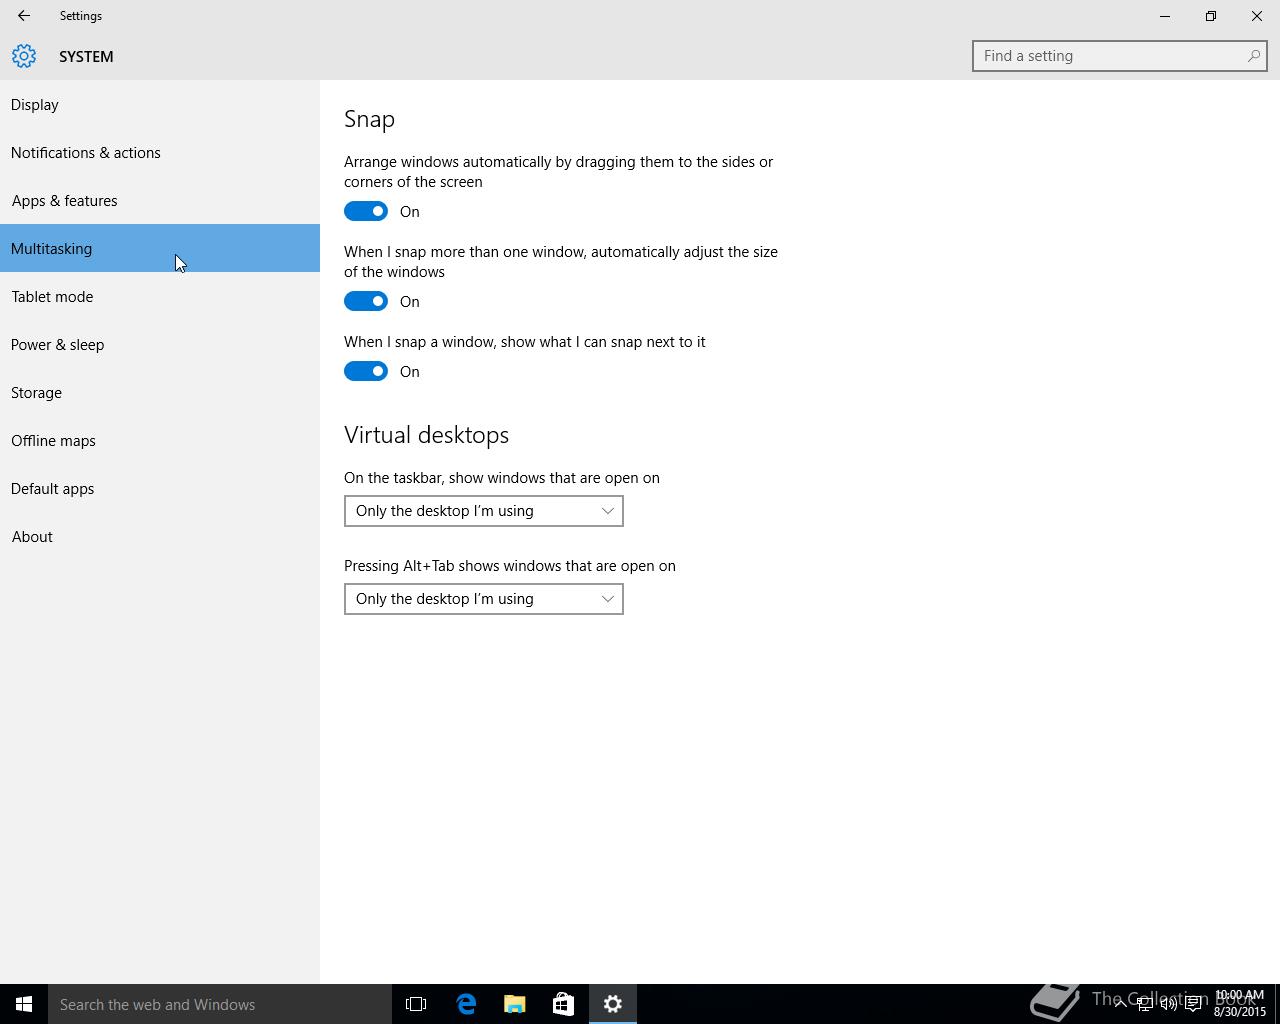Open the Alt+Tab shows windows dropdown
1280x1024 pixels.
coord(484,599)
